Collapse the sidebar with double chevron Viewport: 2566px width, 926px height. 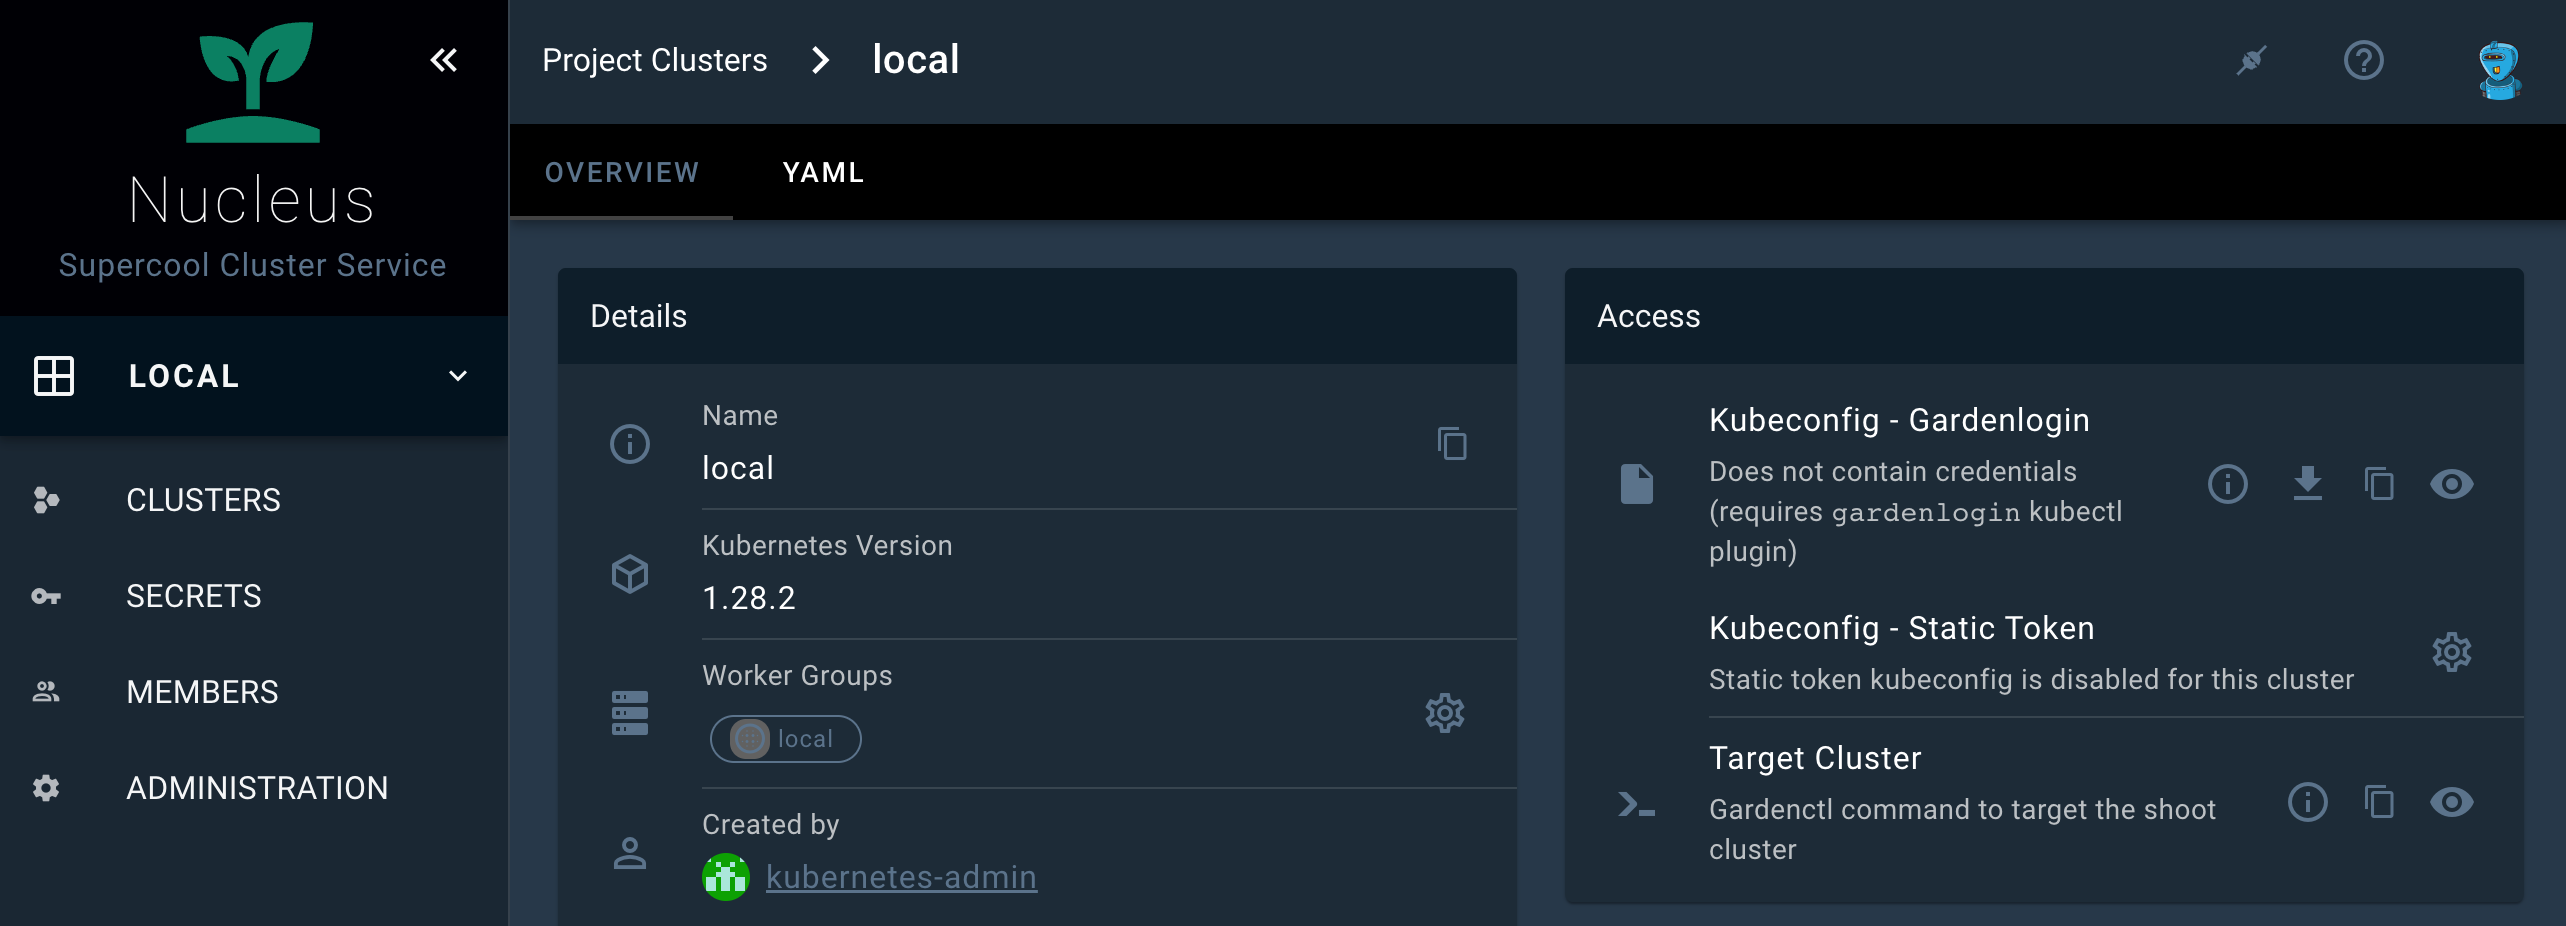443,61
